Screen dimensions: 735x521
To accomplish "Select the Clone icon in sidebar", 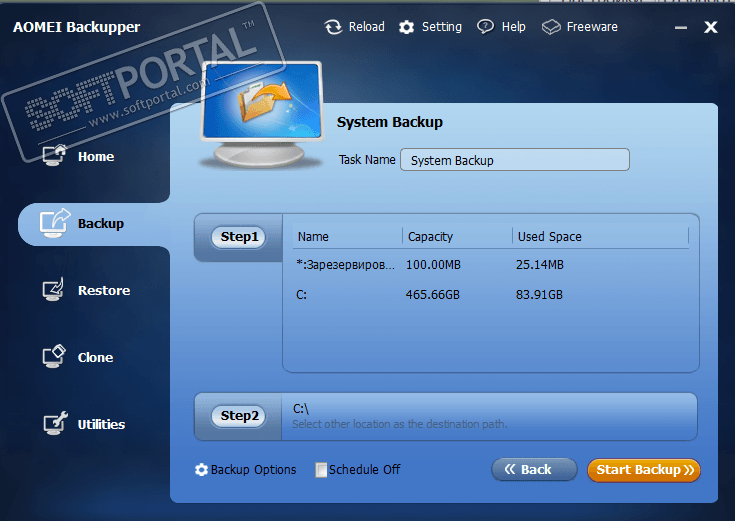I will coord(54,357).
